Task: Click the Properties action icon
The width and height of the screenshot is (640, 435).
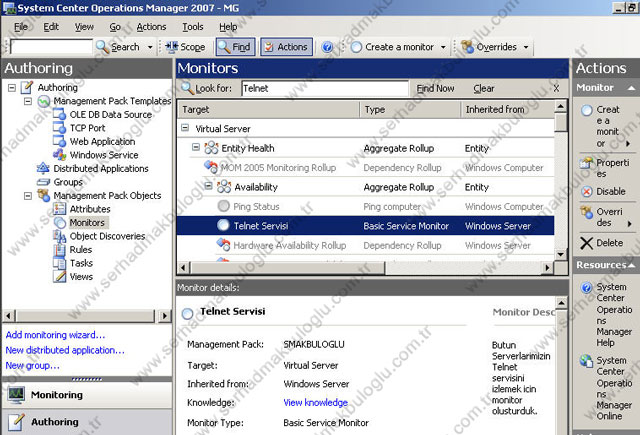Action: coord(586,164)
